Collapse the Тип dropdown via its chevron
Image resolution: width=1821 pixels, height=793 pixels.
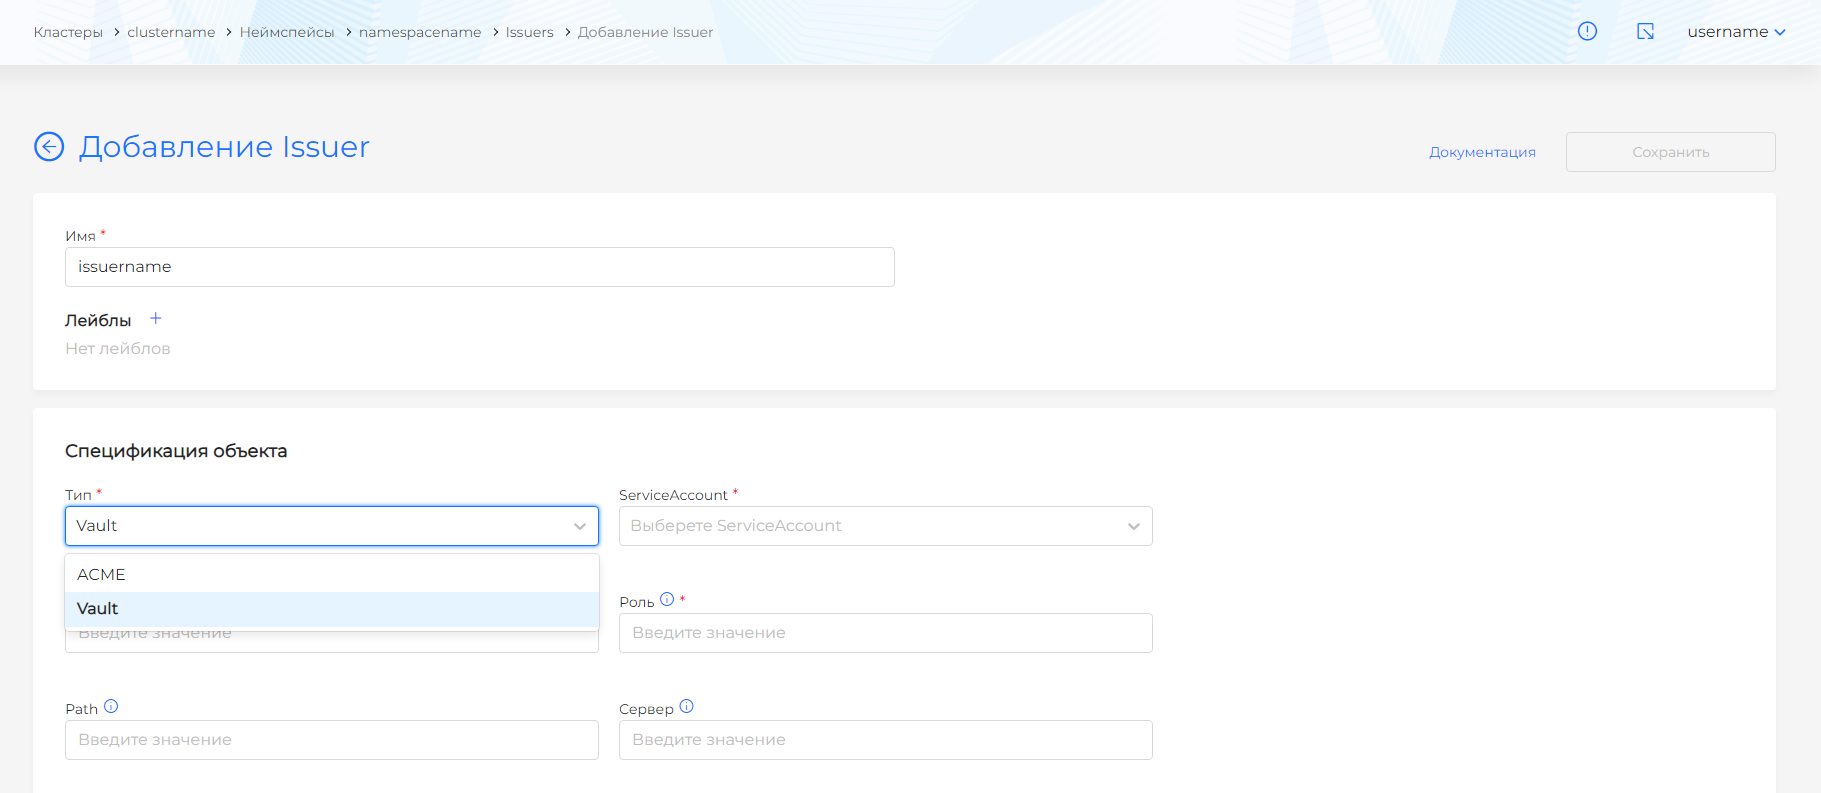point(579,527)
